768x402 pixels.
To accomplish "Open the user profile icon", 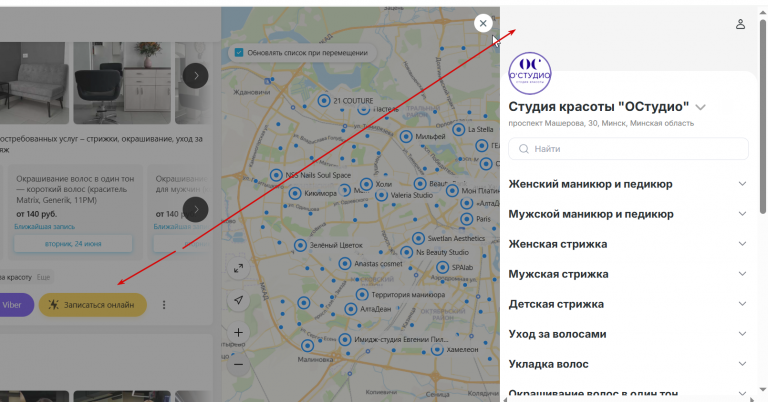I will (740, 24).
